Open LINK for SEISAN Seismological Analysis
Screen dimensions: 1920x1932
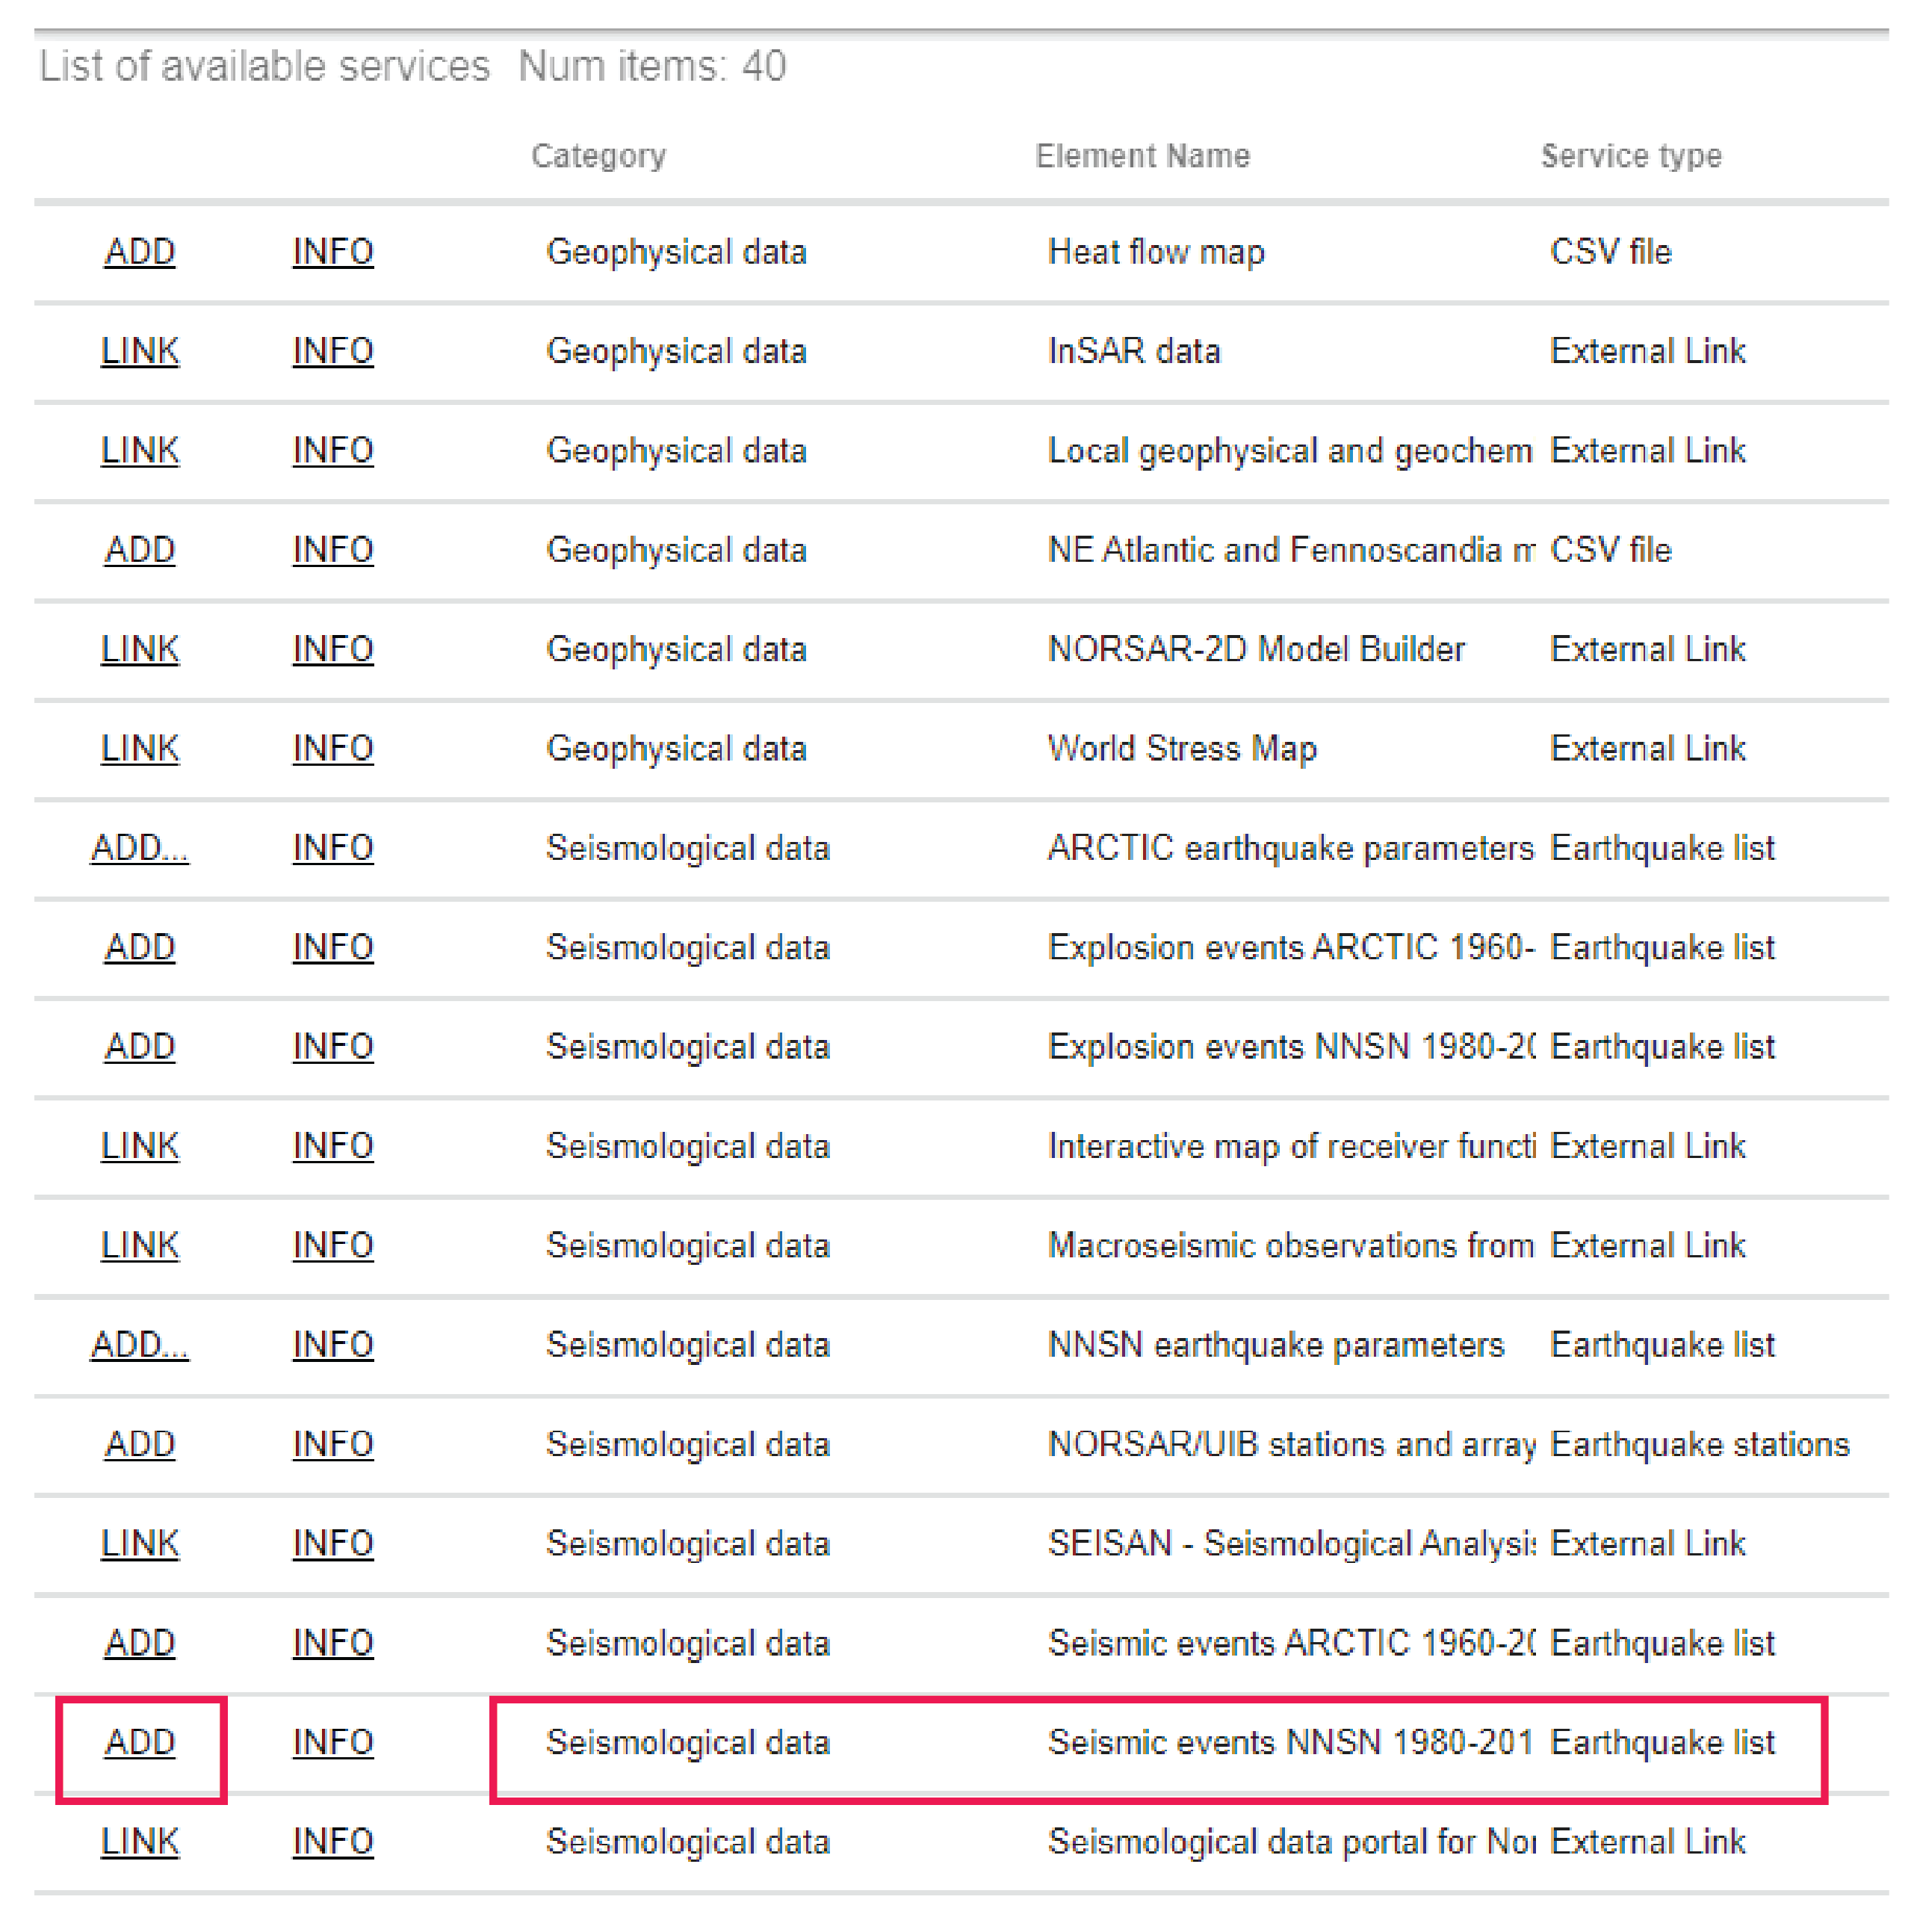coord(140,1544)
